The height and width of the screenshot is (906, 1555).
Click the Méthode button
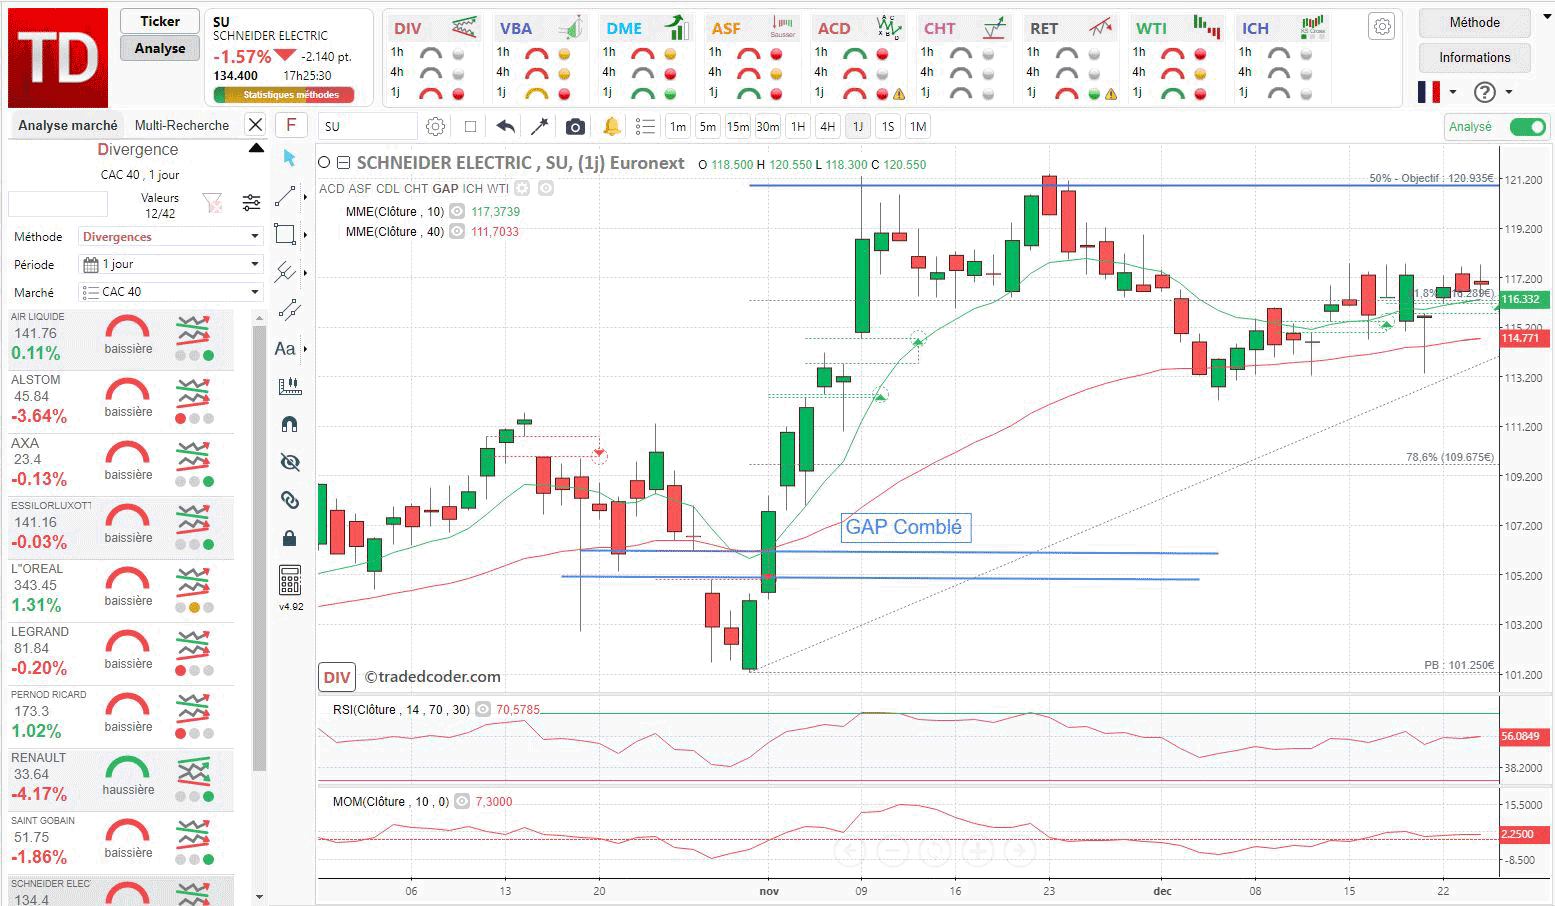pos(1475,23)
